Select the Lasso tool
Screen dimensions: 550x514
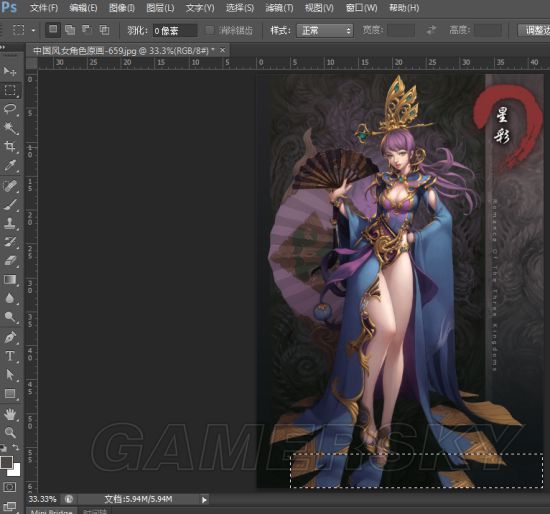[x=9, y=109]
